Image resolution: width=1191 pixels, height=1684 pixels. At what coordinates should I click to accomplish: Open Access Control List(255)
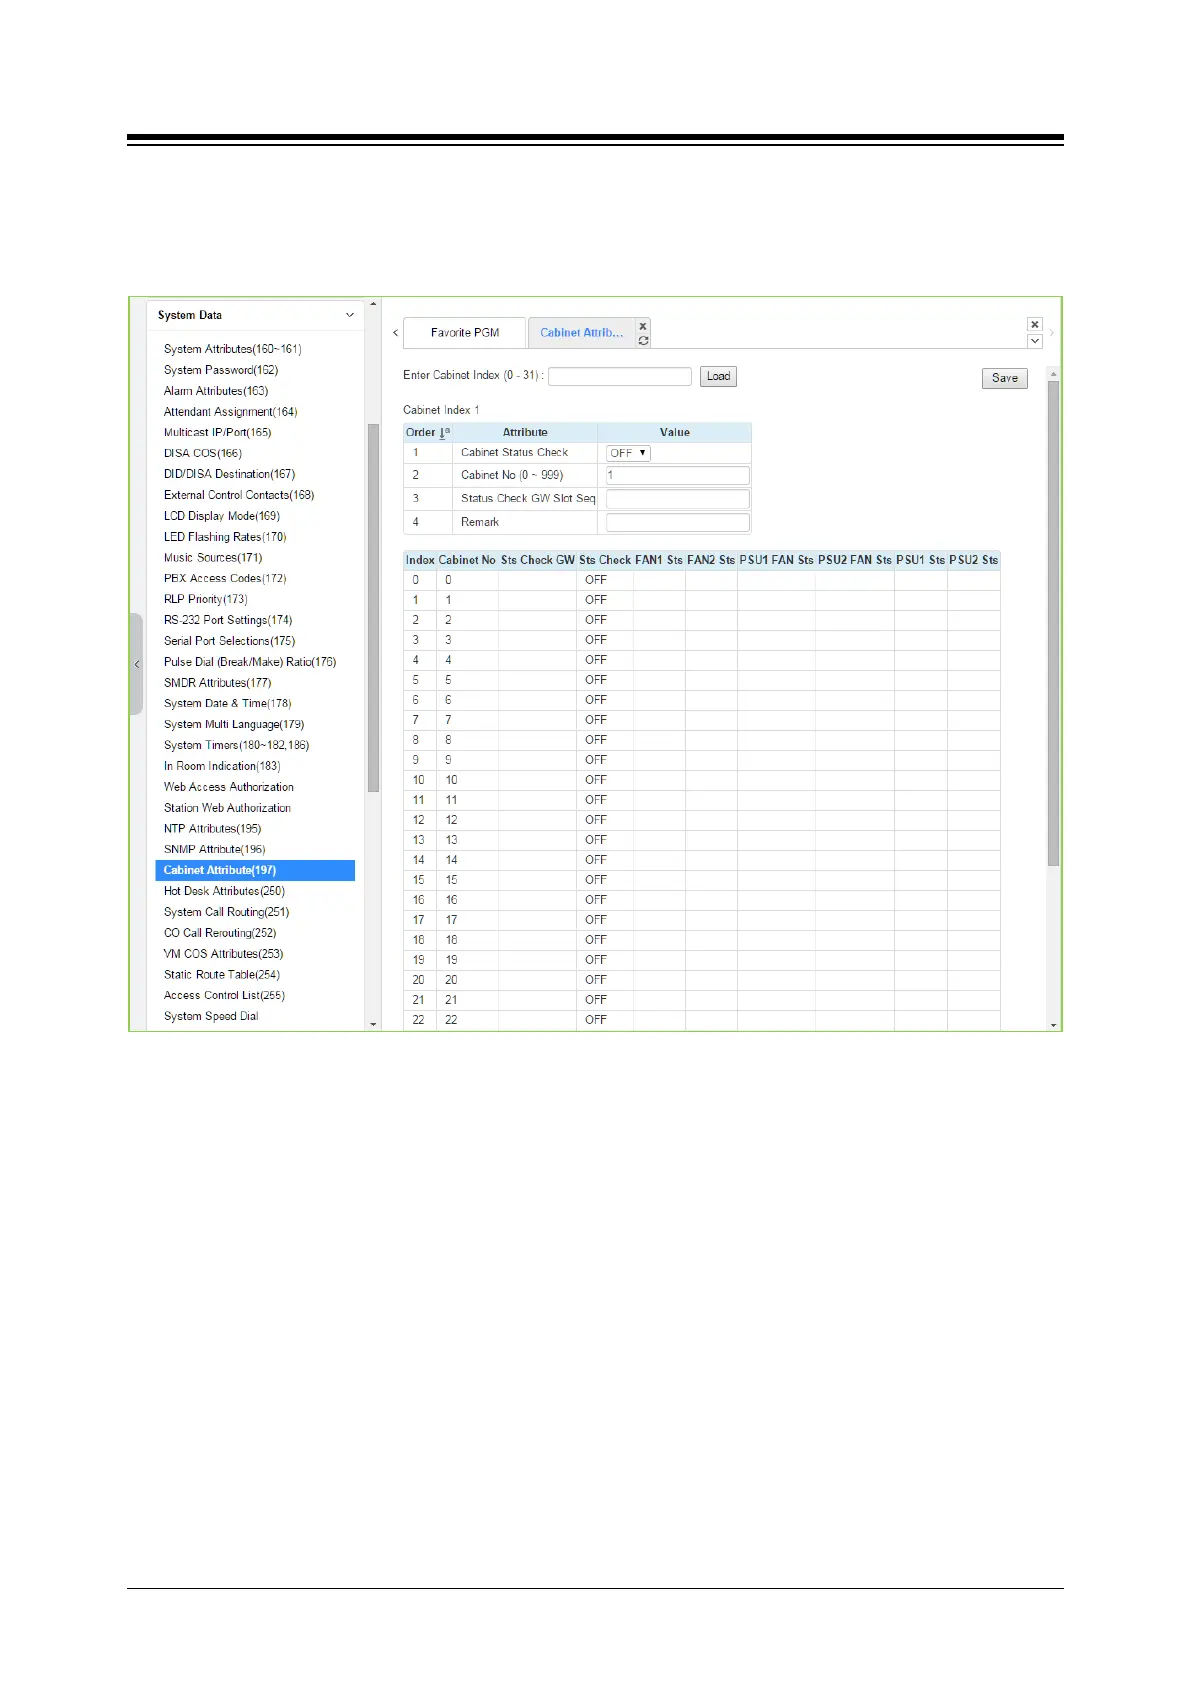224,996
